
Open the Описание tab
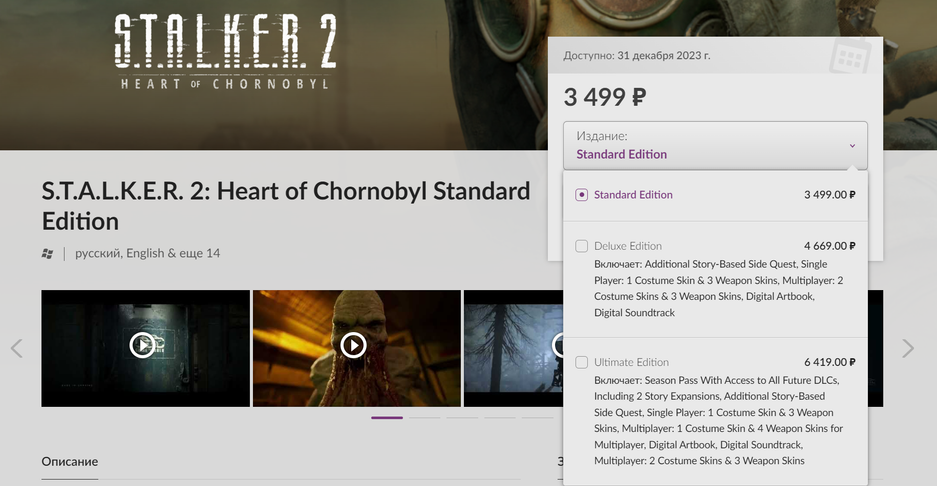(x=70, y=462)
